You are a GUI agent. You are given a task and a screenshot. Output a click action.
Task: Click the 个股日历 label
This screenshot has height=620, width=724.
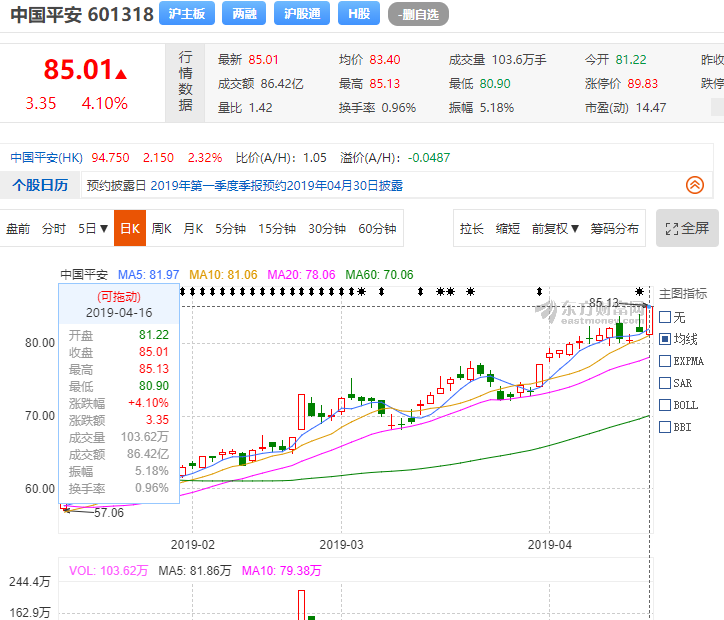pyautogui.click(x=40, y=185)
